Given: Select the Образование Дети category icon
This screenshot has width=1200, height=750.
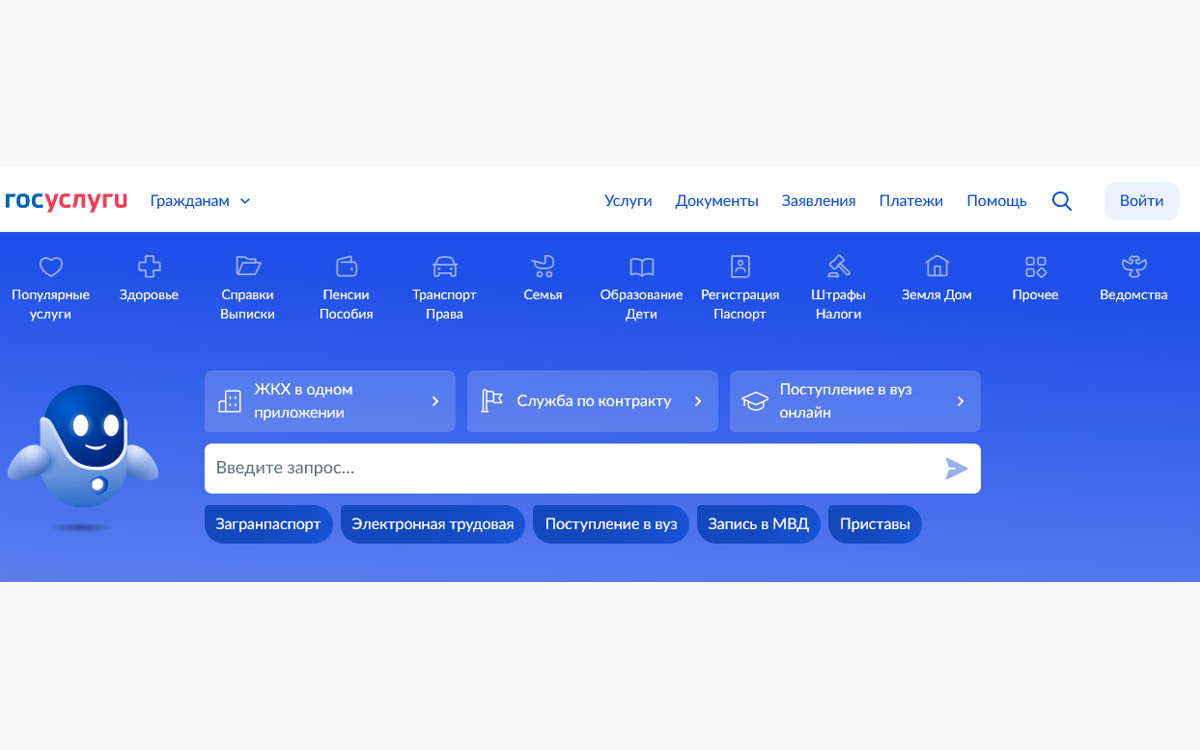Looking at the screenshot, I should (640, 266).
